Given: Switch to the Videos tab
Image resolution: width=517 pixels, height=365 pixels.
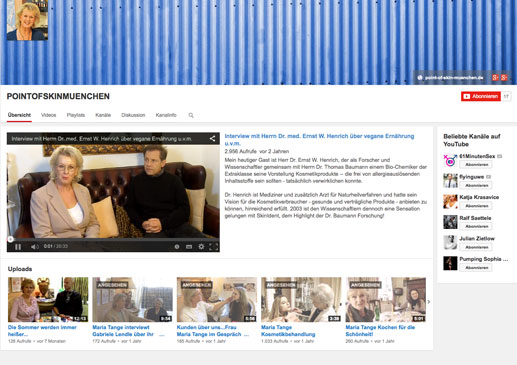Looking at the screenshot, I should tap(49, 115).
